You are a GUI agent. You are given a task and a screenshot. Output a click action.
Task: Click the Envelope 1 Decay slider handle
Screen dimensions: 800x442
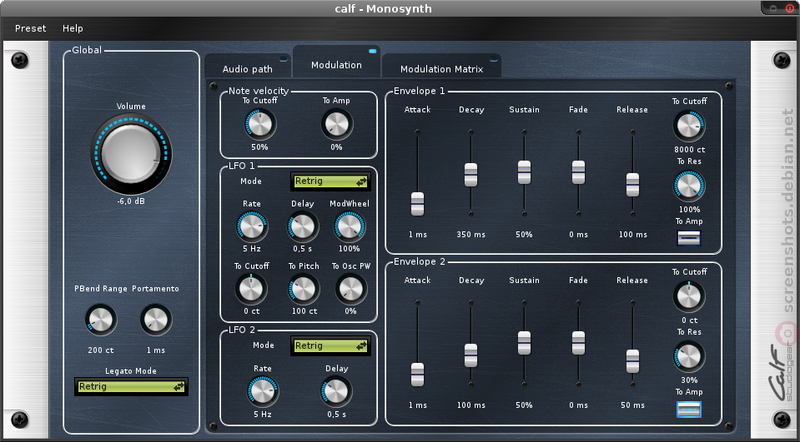(470, 175)
